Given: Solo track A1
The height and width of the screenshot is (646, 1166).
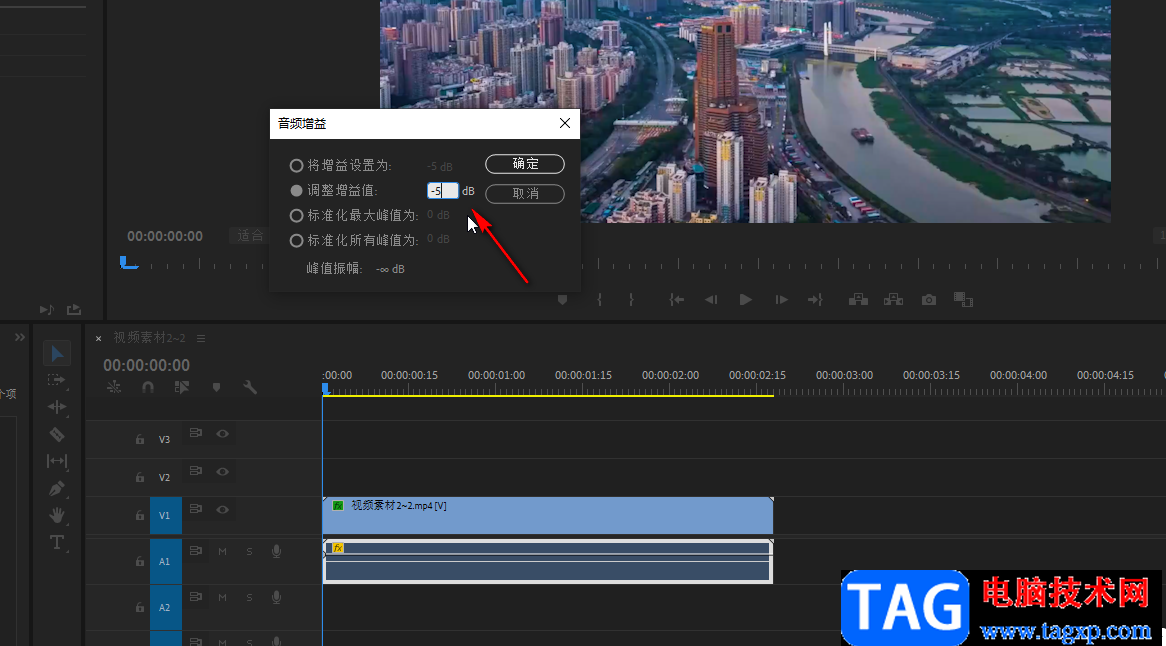Looking at the screenshot, I should (249, 552).
